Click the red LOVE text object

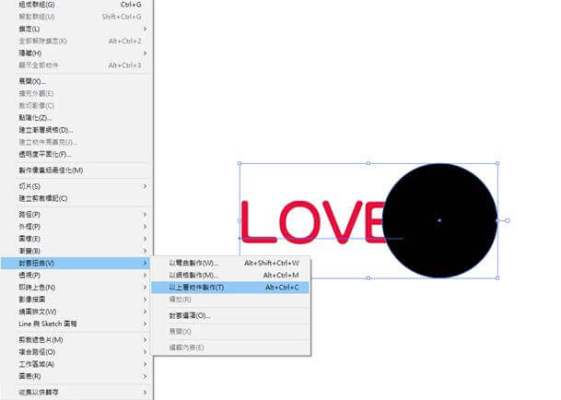pos(312,222)
